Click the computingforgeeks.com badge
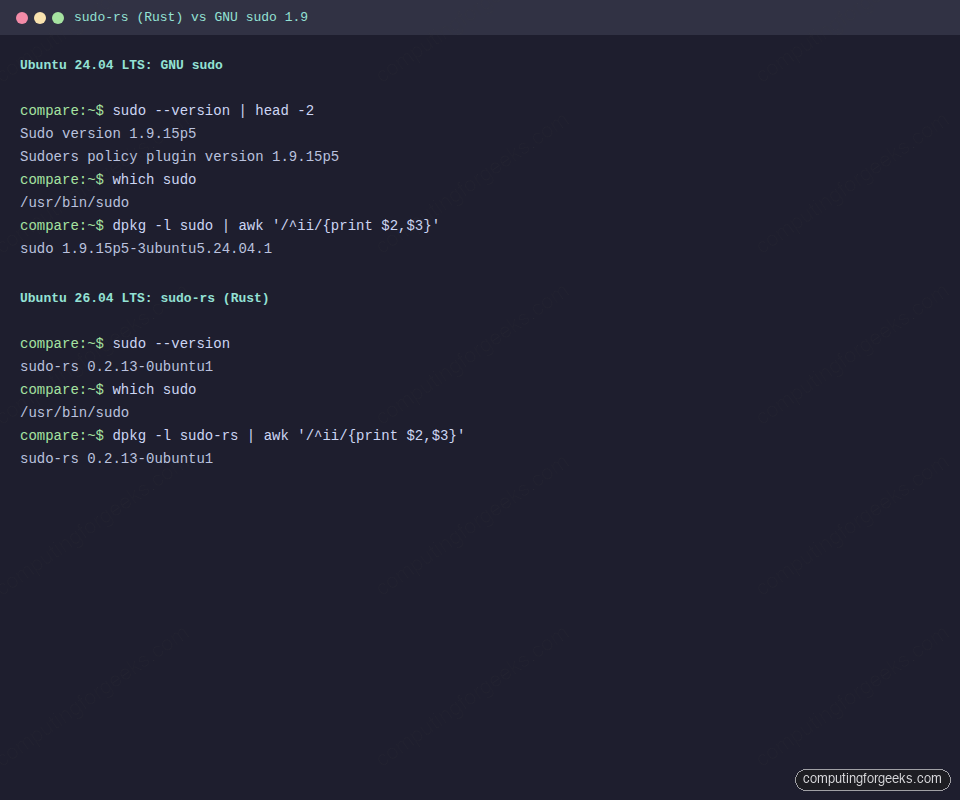This screenshot has width=960, height=800. (872, 779)
